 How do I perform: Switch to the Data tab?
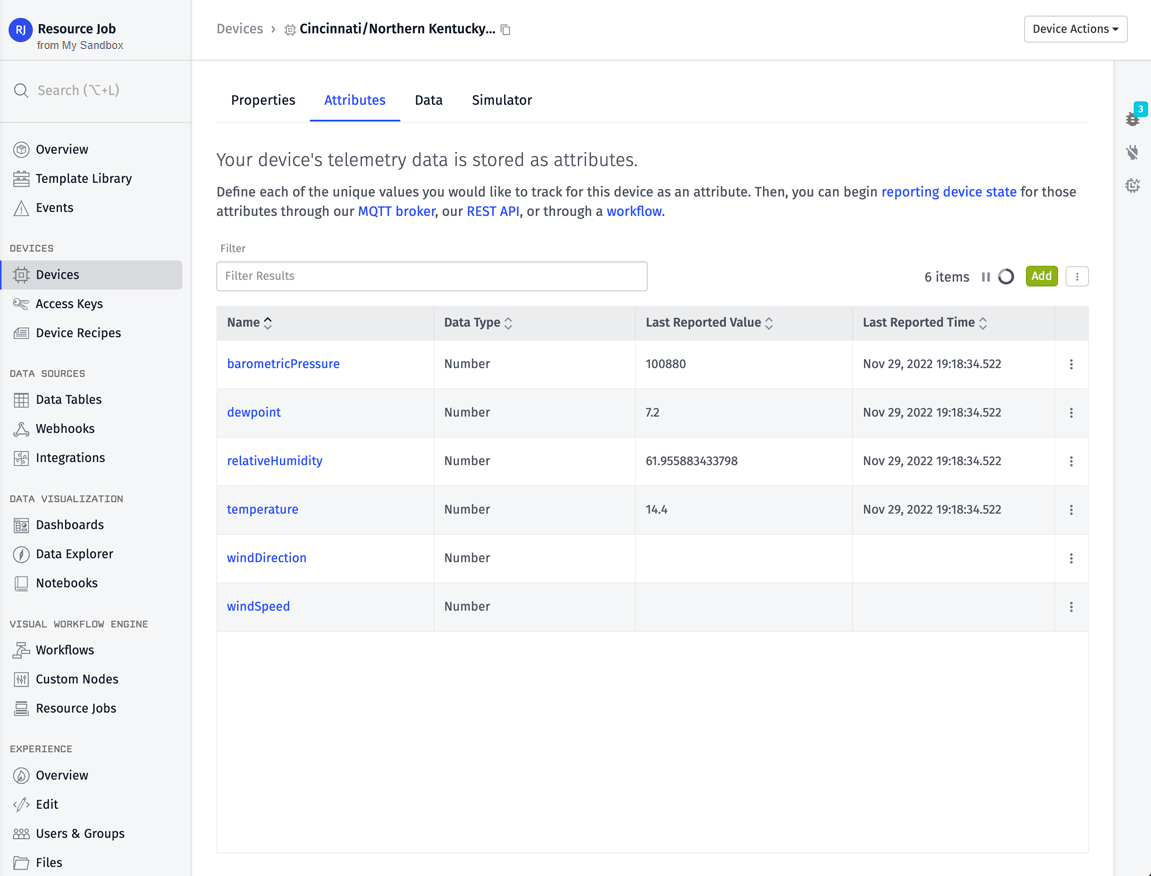(x=429, y=101)
